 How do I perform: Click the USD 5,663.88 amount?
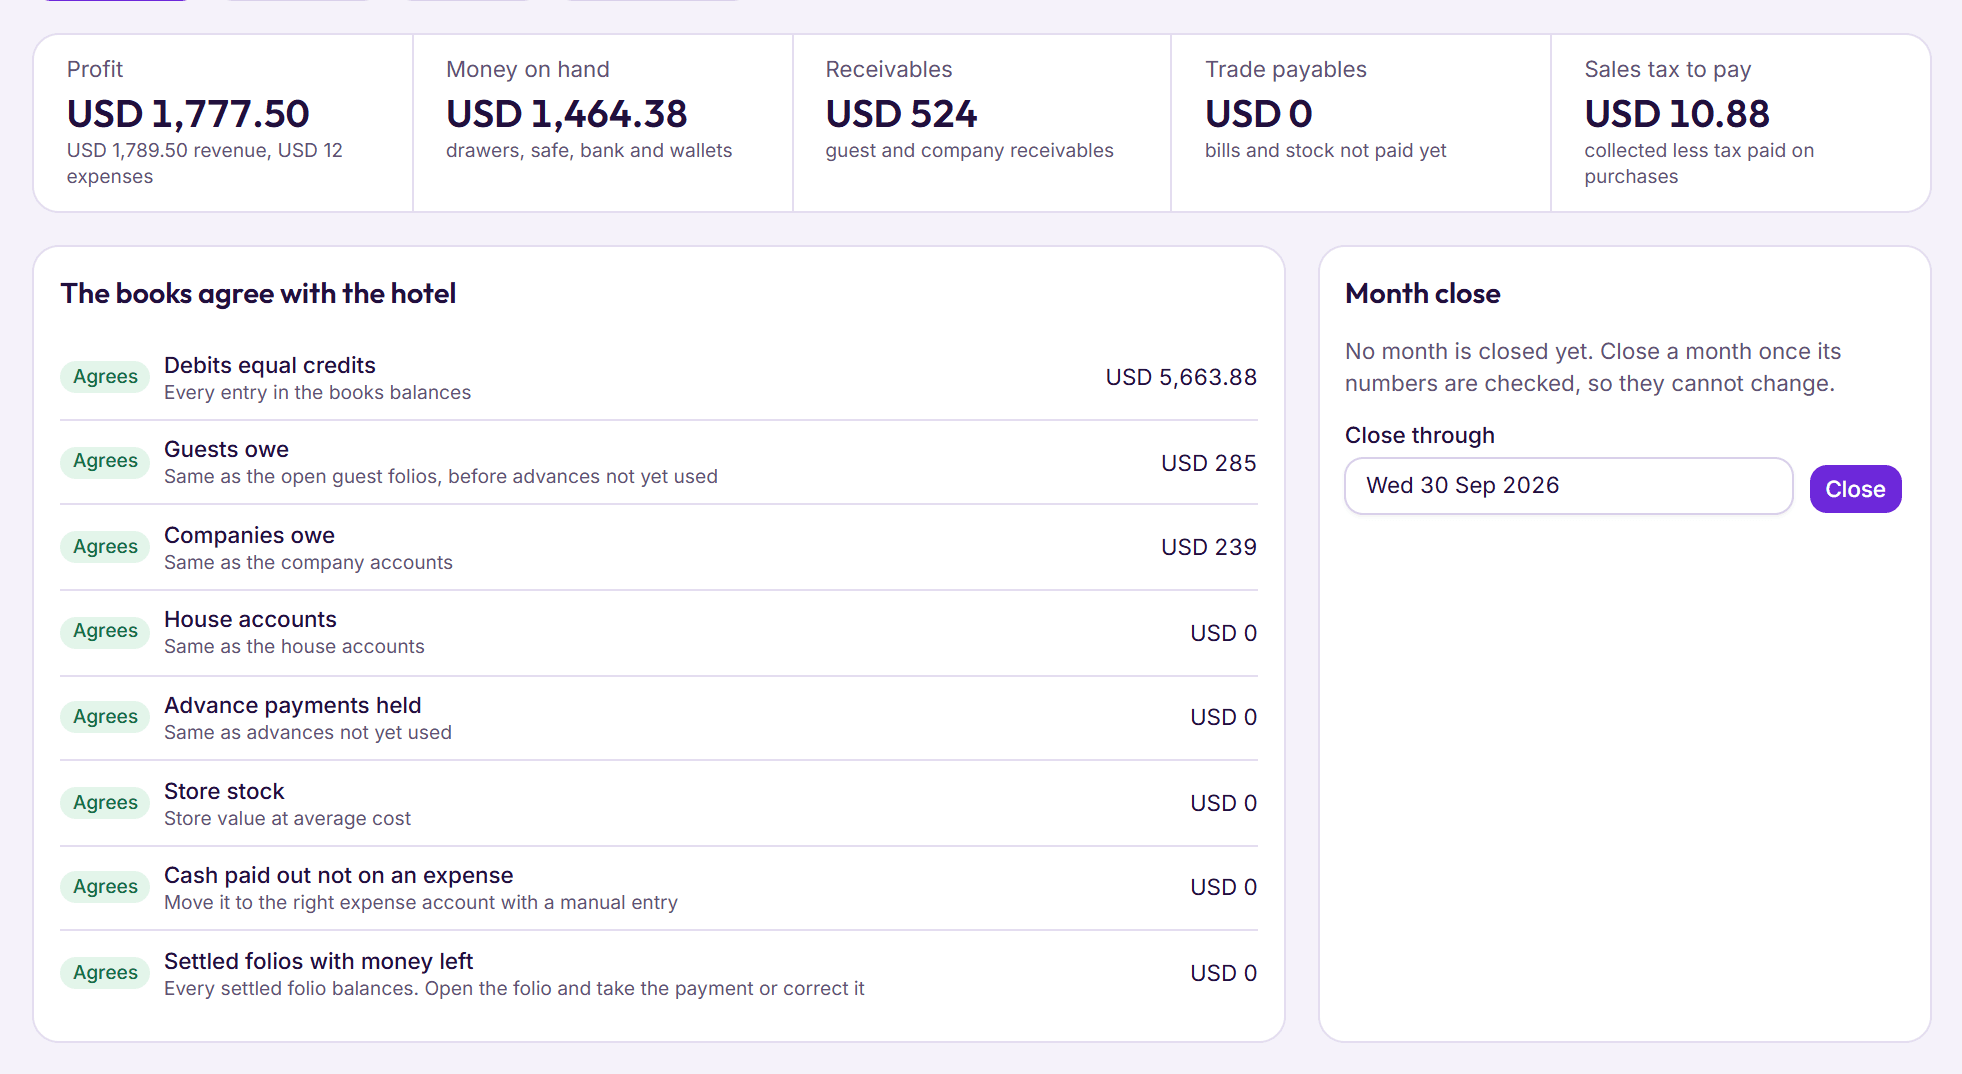1181,377
